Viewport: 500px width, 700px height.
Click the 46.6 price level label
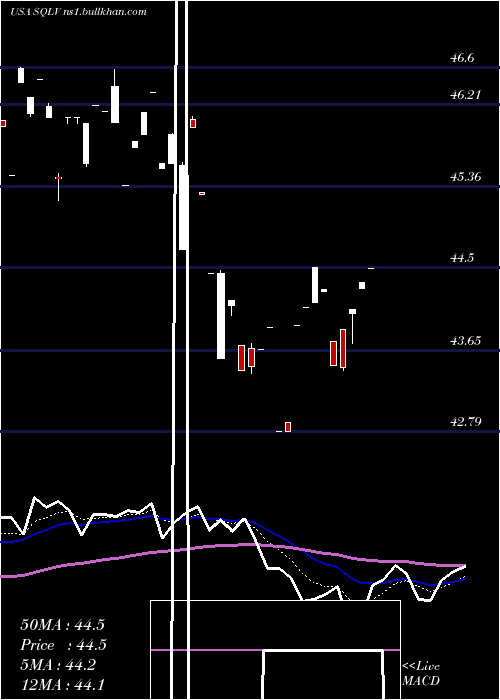tap(462, 58)
